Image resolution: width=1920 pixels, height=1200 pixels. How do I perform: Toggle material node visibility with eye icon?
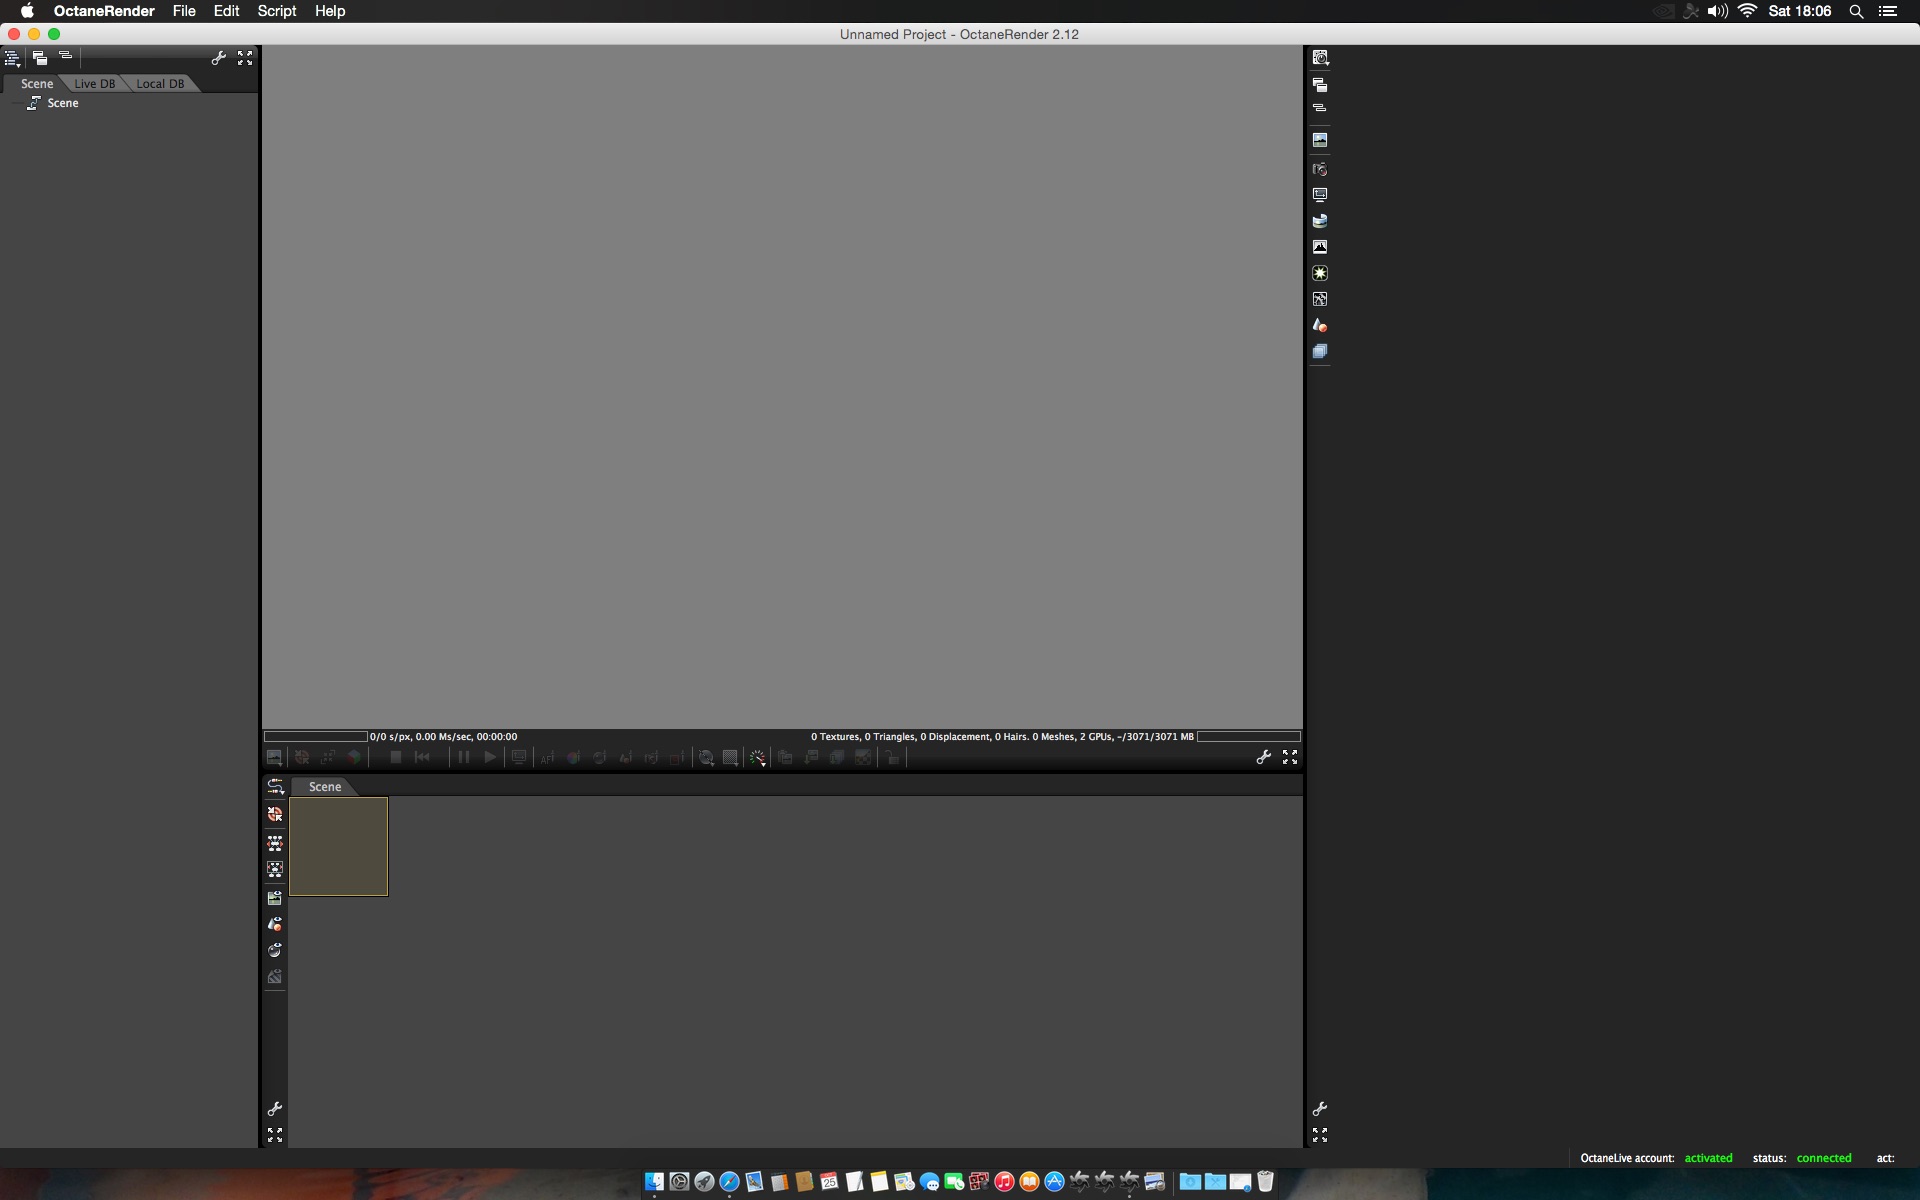(275, 950)
